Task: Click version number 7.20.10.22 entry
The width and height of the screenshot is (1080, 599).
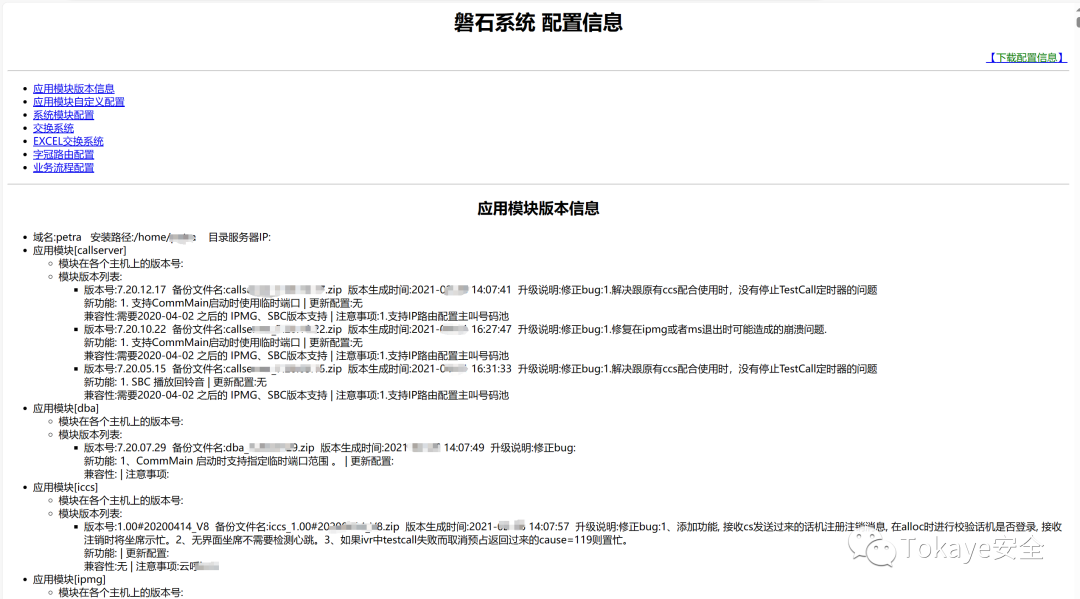Action: point(125,329)
